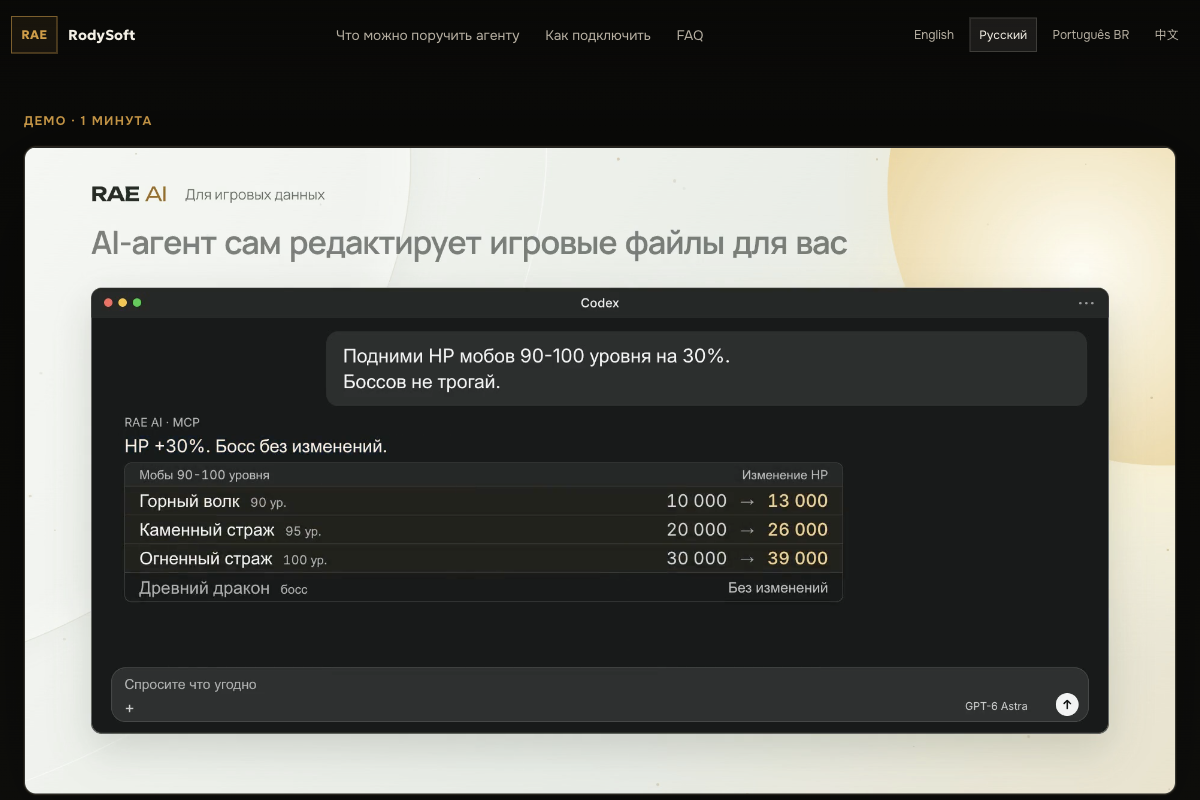Click the new HP value 39 000
Viewport: 1200px width, 800px height.
pos(798,558)
